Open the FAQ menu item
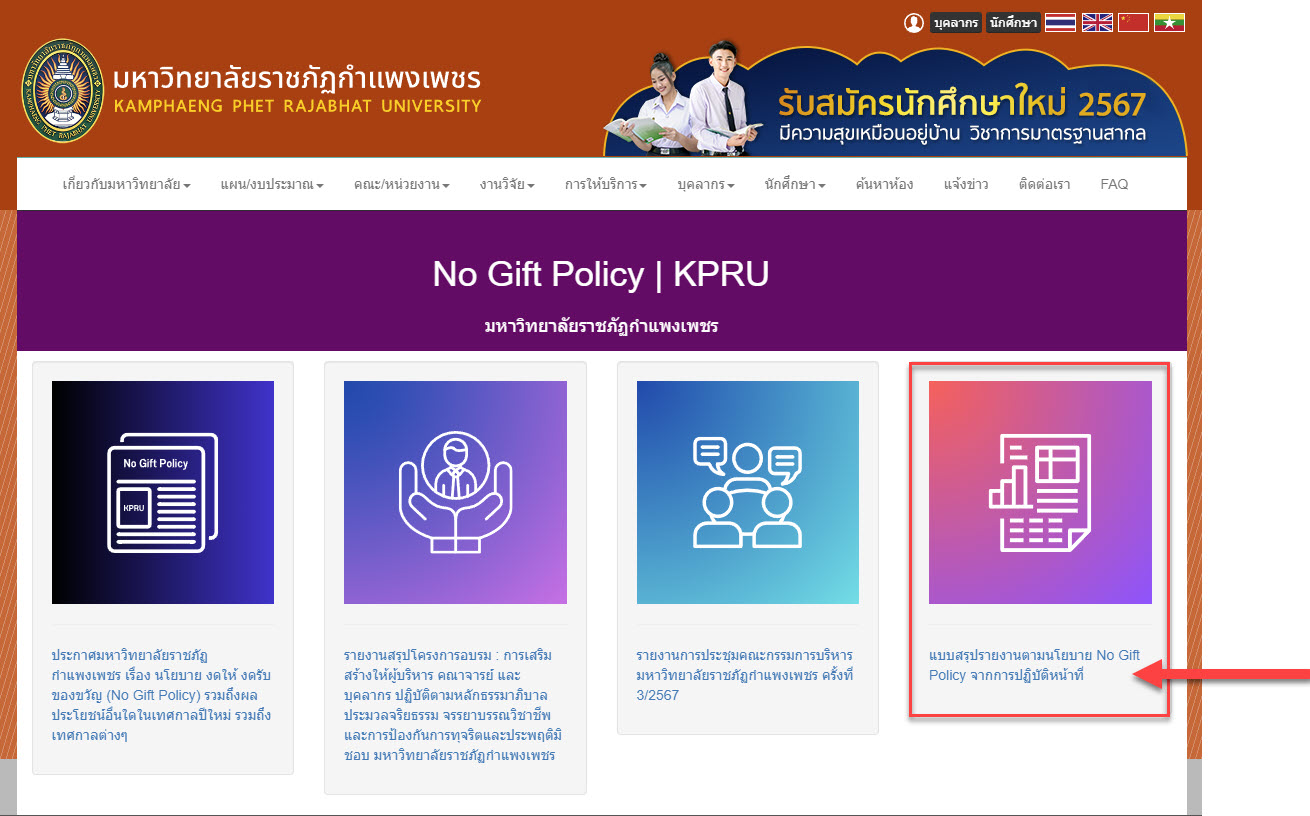 1114,185
